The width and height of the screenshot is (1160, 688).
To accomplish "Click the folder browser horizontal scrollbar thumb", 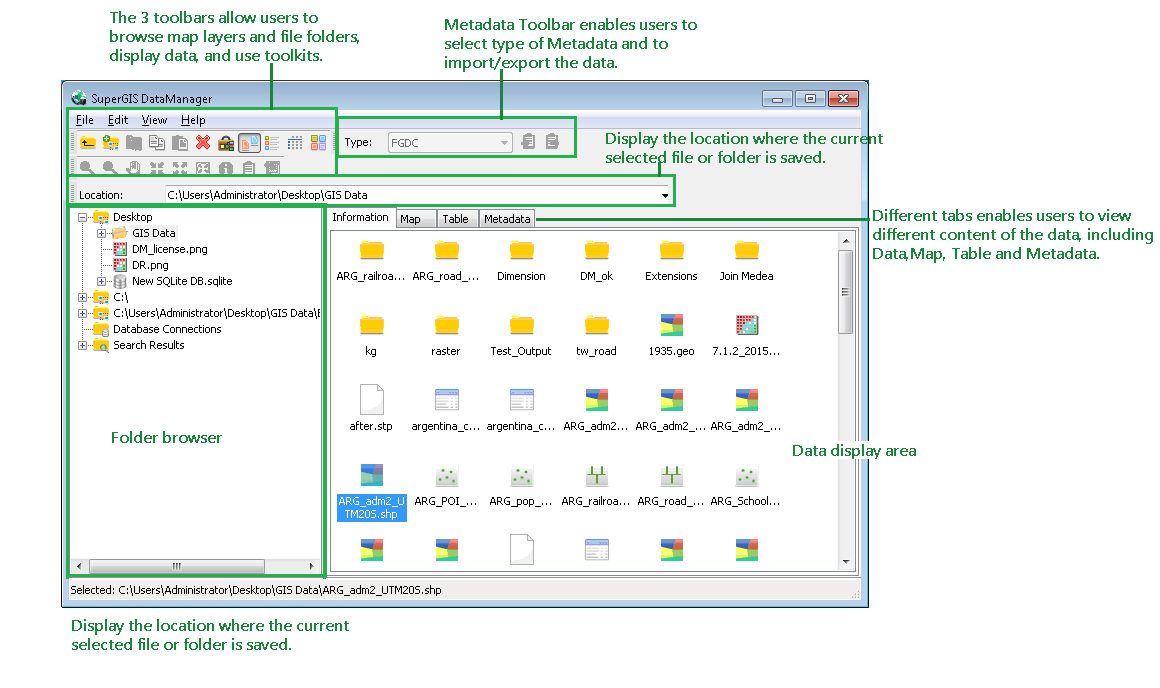I will coord(177,566).
